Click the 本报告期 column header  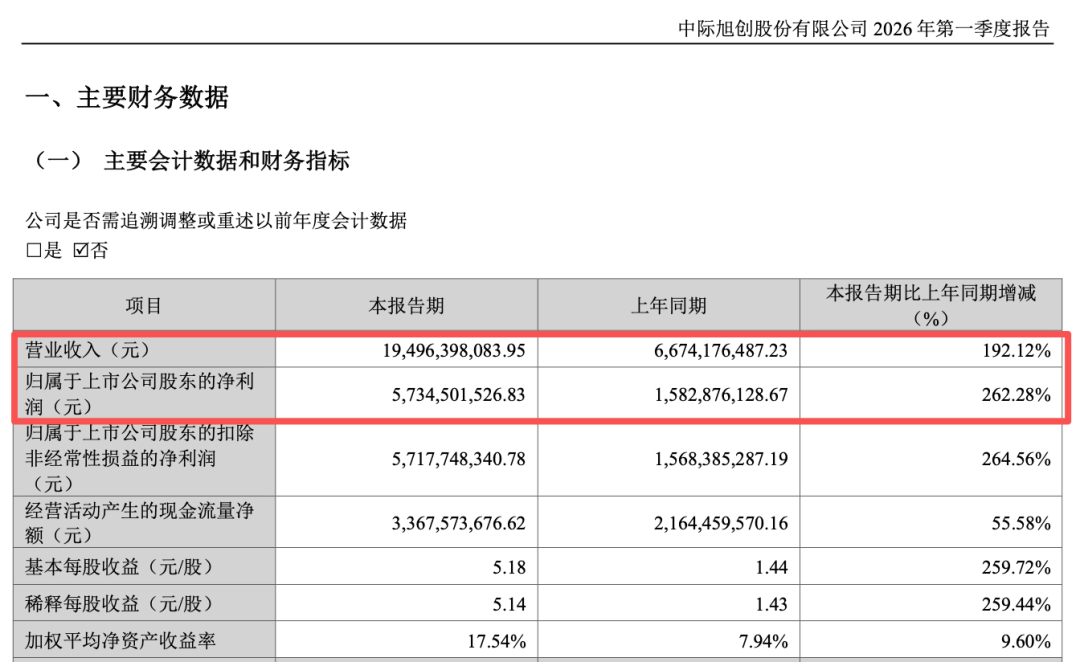[406, 305]
